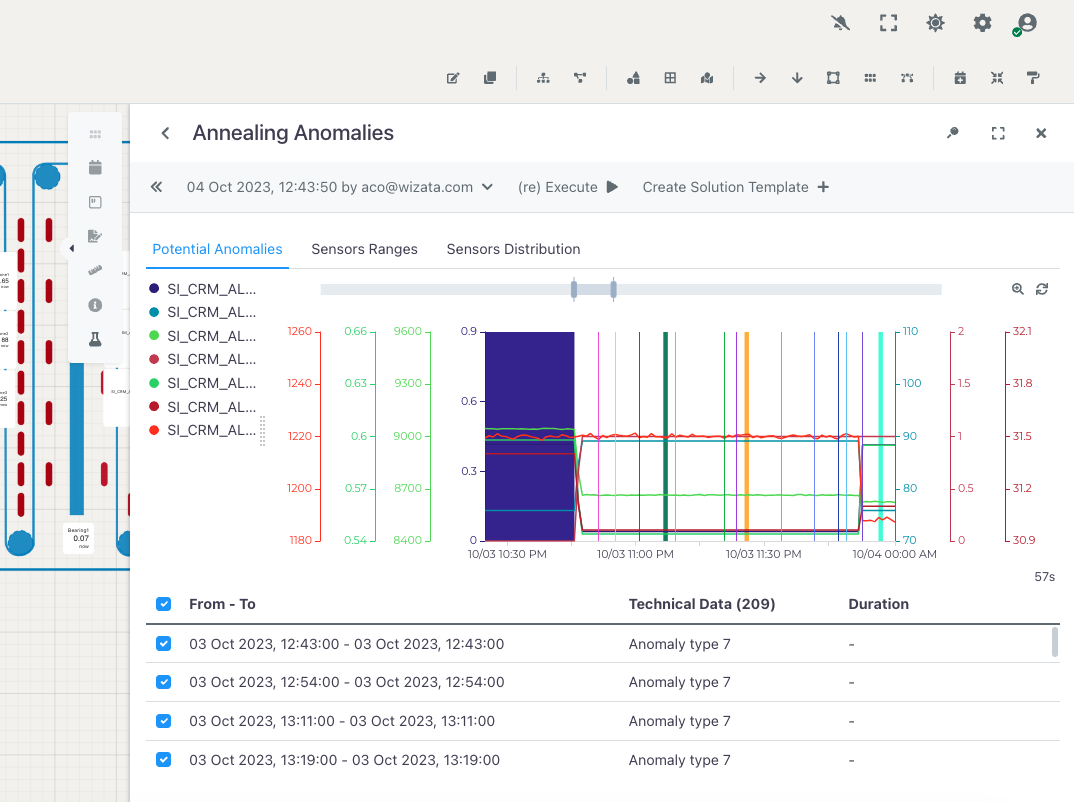Click the dots grid icon in the top toolbar
Image resolution: width=1074 pixels, height=802 pixels.
point(870,78)
